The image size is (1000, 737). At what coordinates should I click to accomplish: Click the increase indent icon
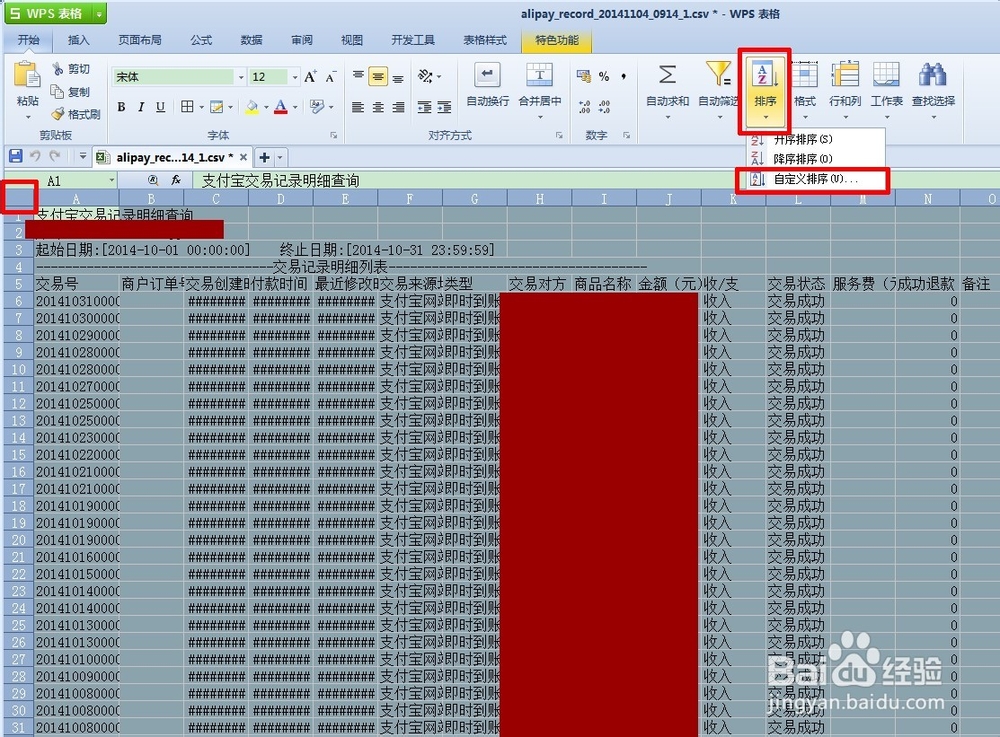[444, 107]
